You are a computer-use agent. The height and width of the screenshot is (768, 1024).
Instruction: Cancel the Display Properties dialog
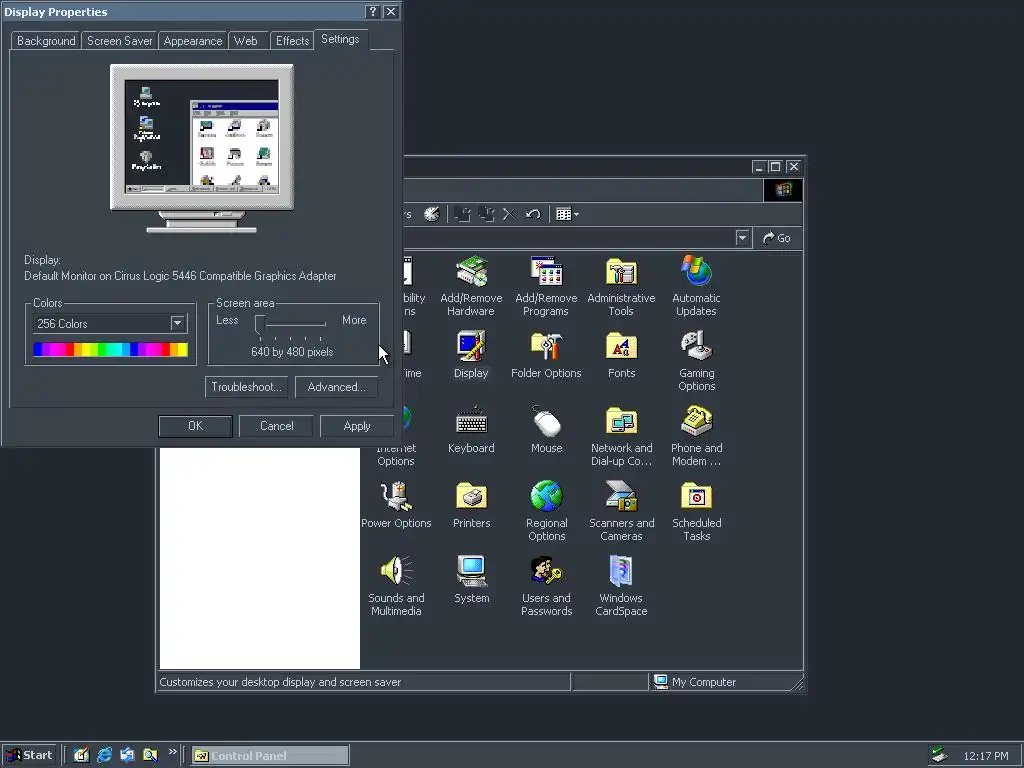click(276, 426)
